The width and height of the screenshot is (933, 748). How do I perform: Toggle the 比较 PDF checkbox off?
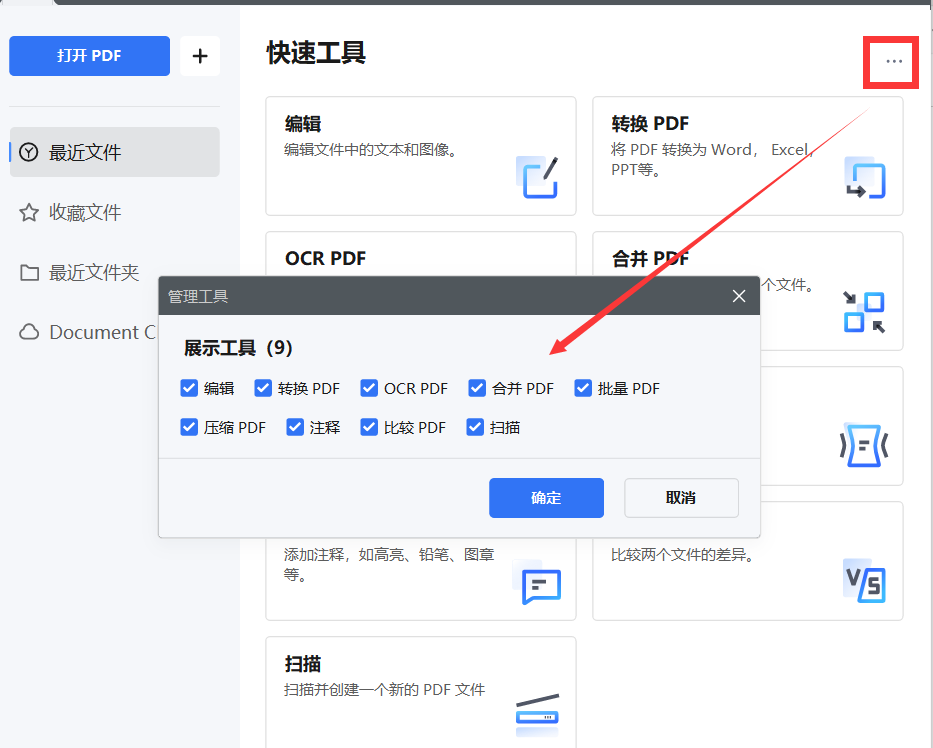point(369,427)
